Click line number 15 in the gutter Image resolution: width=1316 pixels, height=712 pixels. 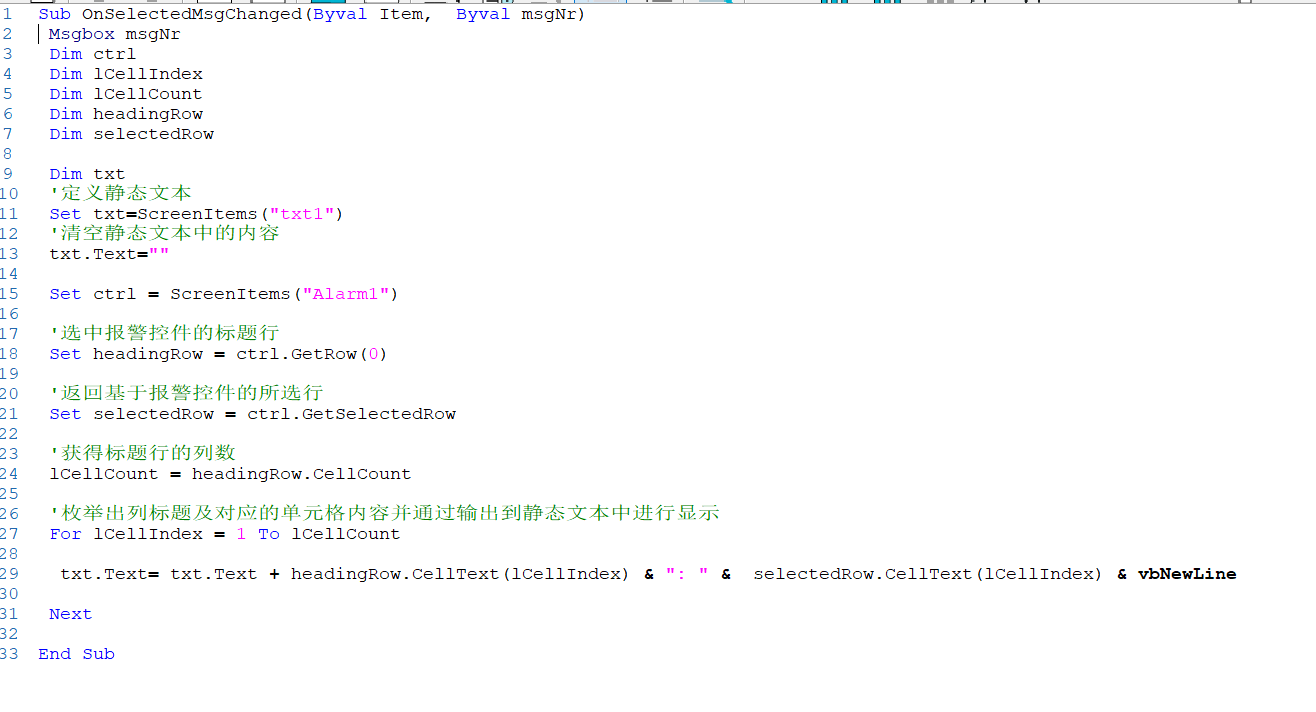pyautogui.click(x=10, y=294)
